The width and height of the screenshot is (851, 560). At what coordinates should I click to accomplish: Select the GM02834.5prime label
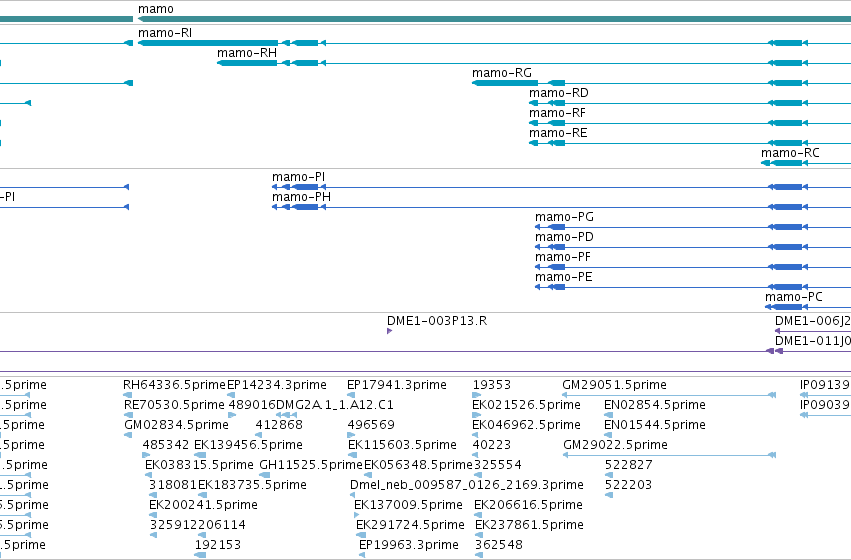click(x=176, y=425)
